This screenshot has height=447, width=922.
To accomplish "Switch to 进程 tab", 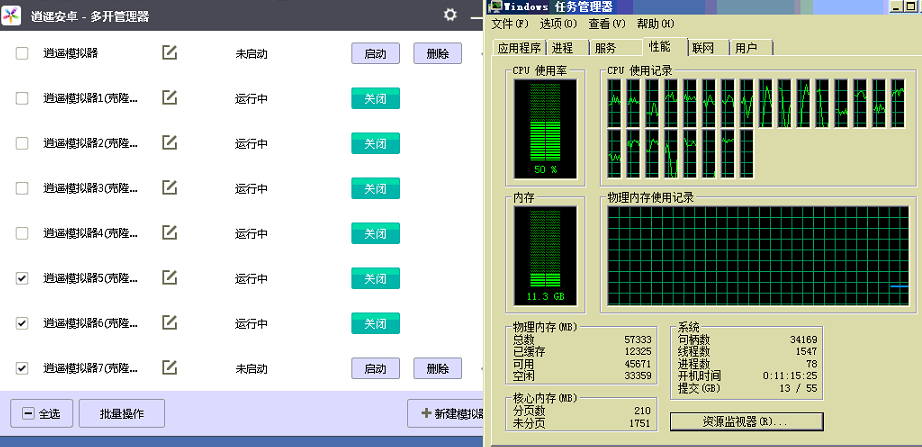I will tap(568, 48).
